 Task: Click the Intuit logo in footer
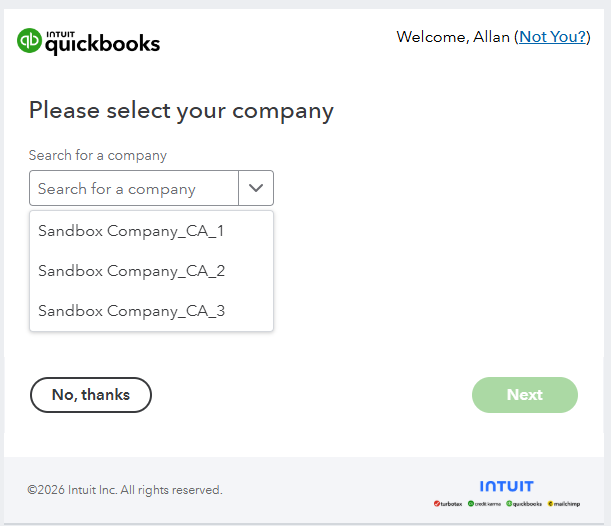click(x=506, y=486)
